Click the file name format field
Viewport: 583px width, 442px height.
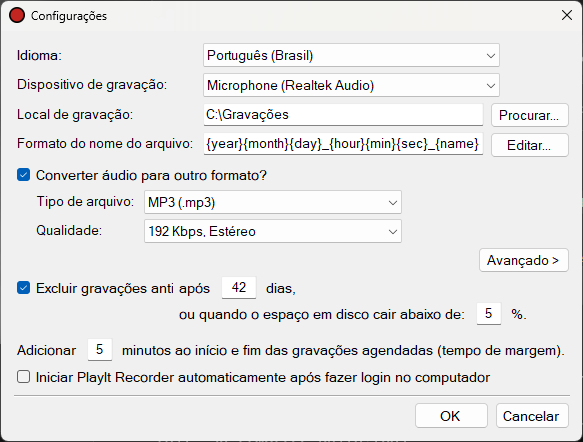(343, 144)
